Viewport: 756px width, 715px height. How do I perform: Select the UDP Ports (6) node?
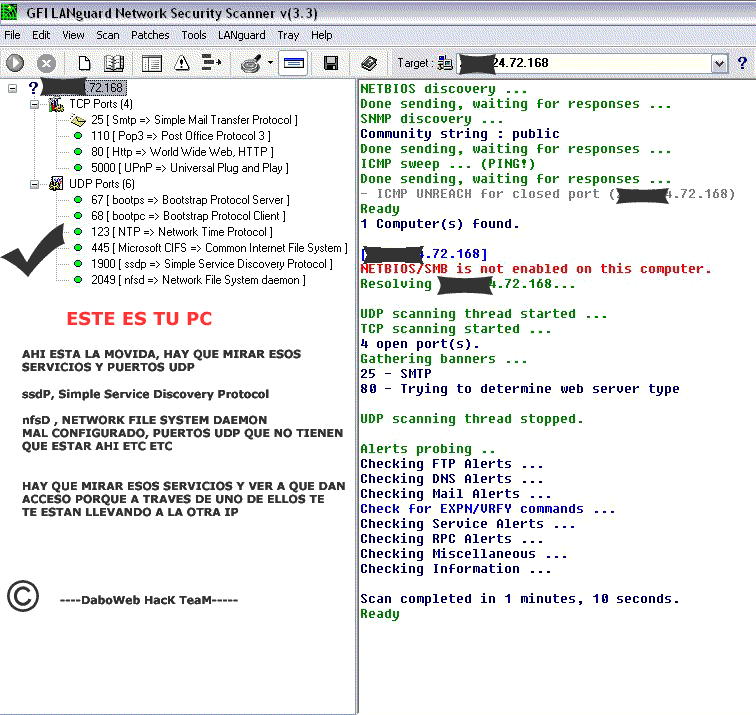point(102,184)
